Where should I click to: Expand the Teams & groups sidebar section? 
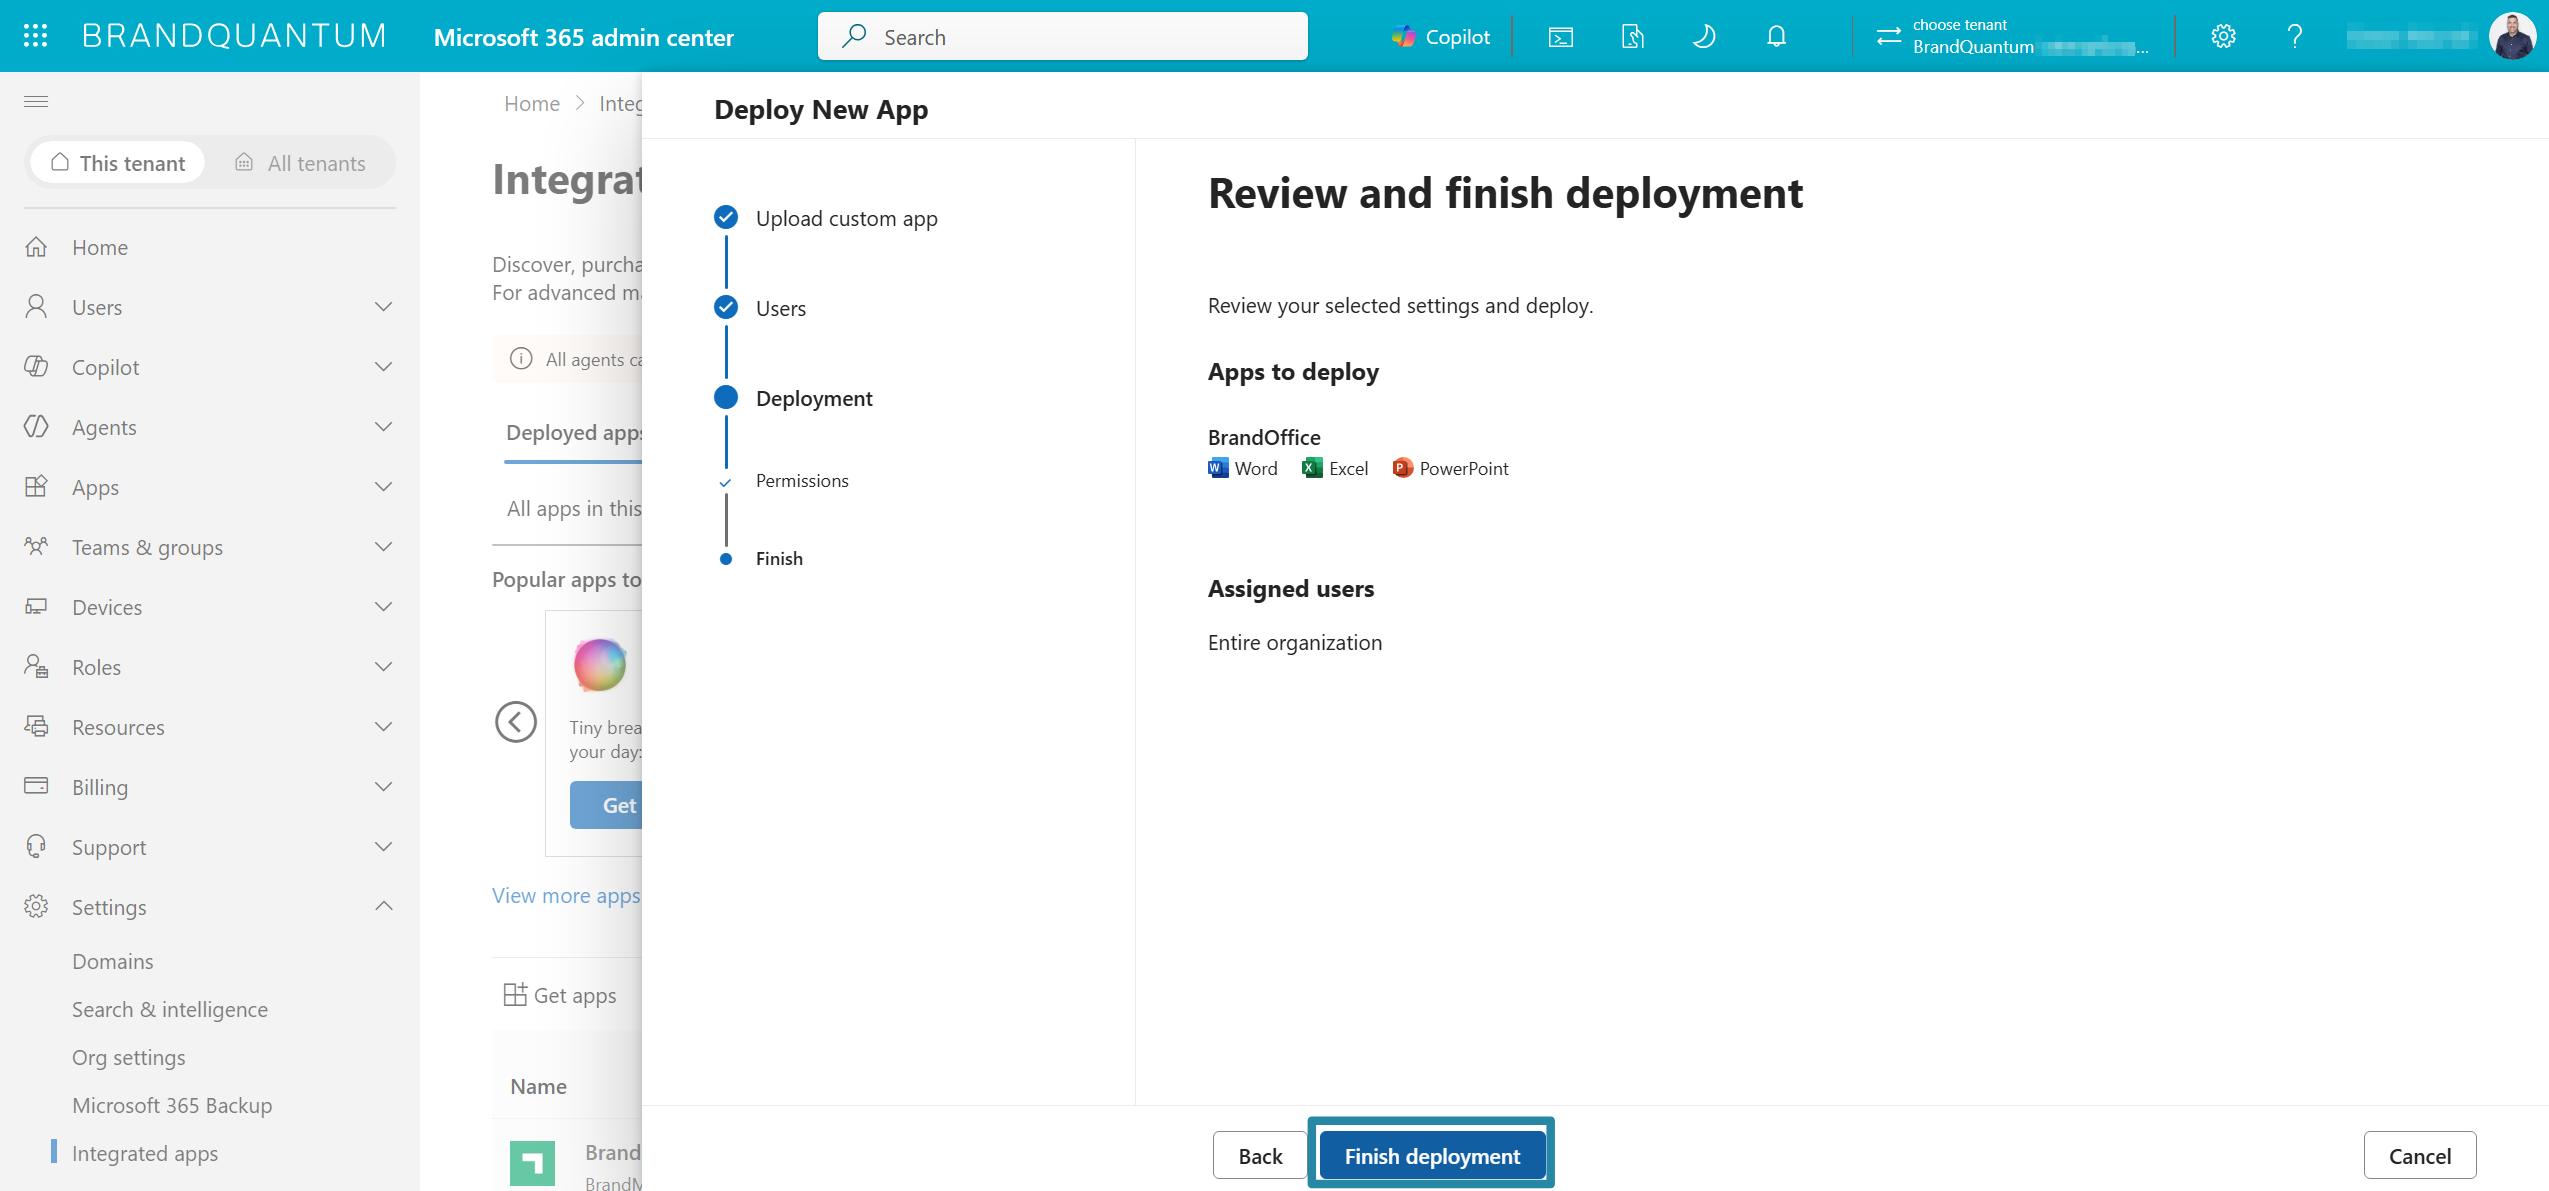[x=383, y=547]
